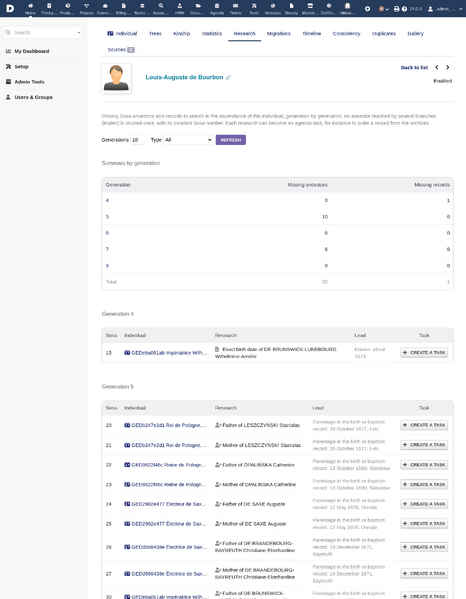Open Users & Groups in sidebar
Viewport: 466px width, 599px height.
(x=34, y=97)
